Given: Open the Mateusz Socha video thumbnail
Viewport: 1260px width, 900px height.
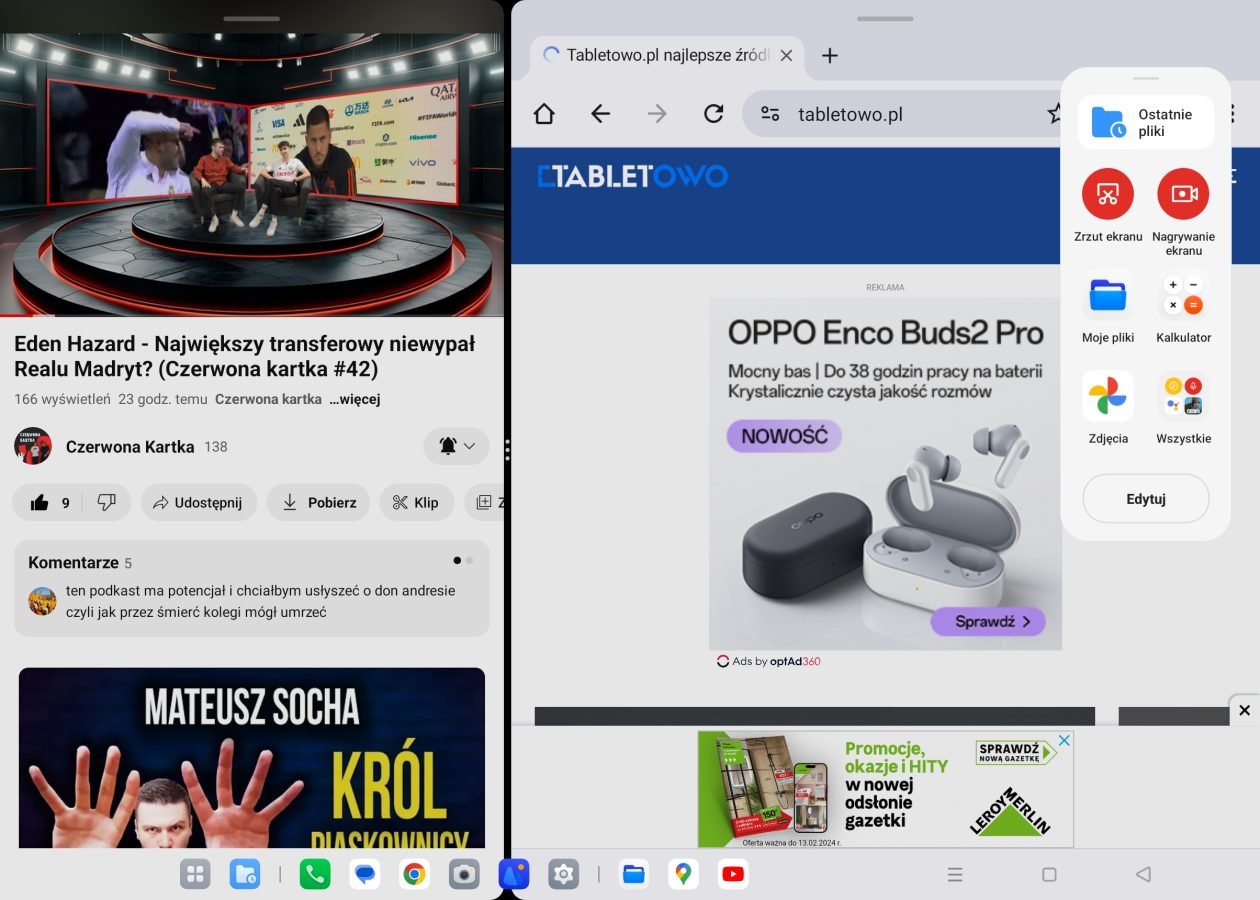Looking at the screenshot, I should click(x=252, y=758).
